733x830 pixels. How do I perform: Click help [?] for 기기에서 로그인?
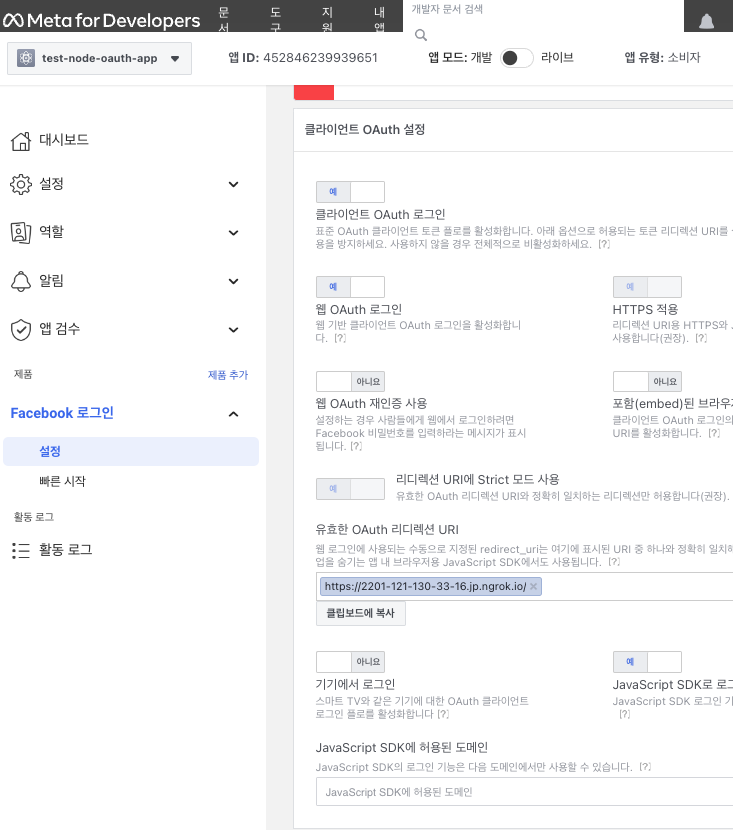click(x=443, y=714)
